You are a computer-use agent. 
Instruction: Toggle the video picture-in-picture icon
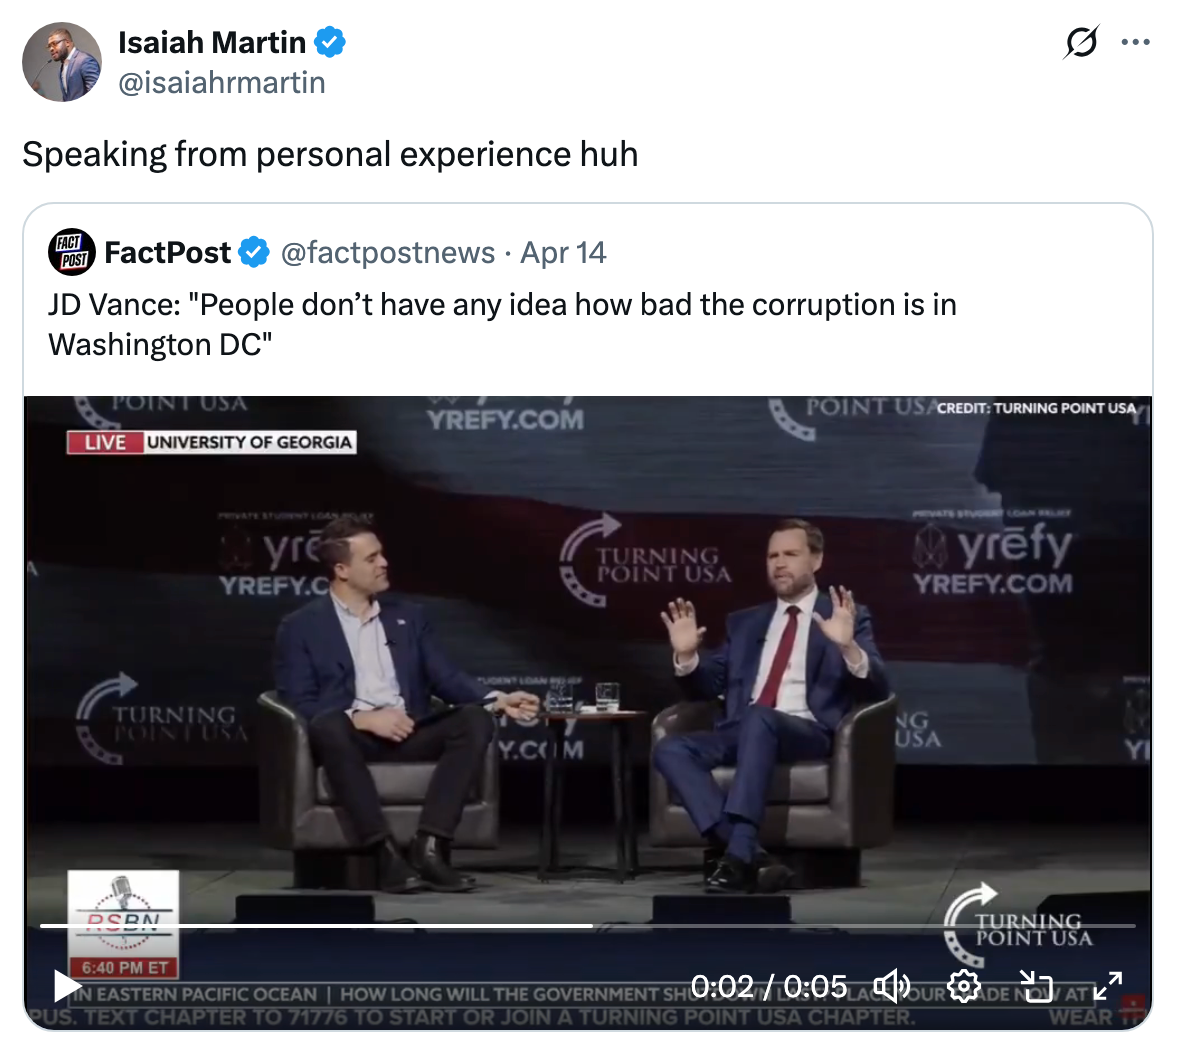pyautogui.click(x=1036, y=987)
